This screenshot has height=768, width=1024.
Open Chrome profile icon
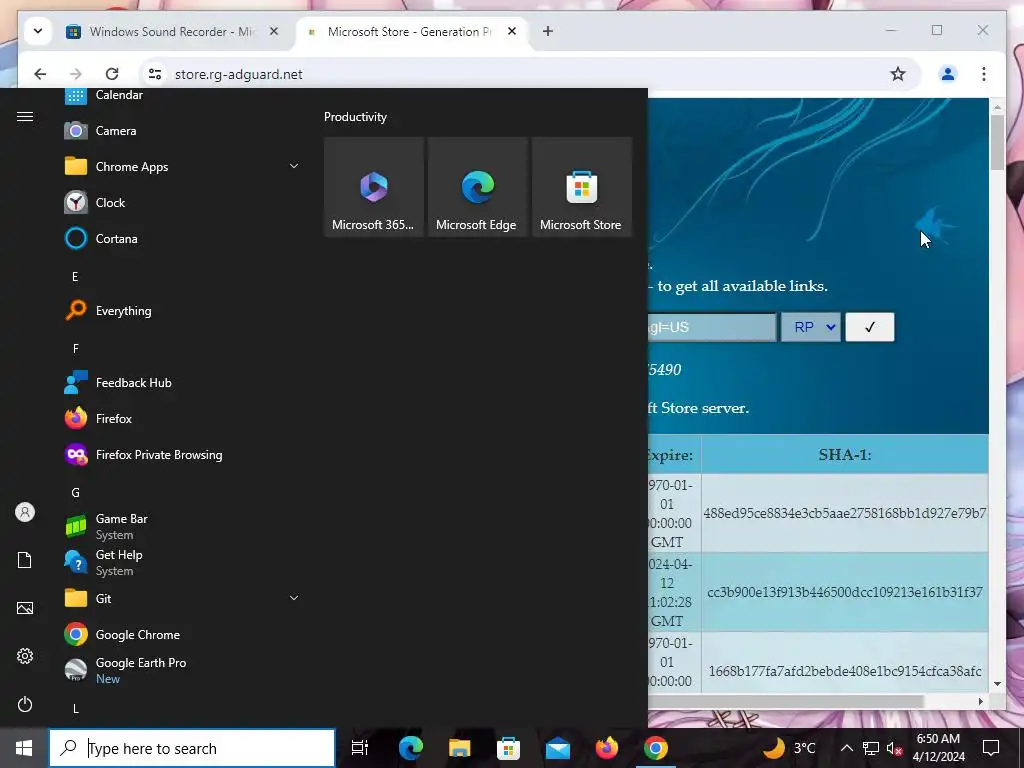948,74
